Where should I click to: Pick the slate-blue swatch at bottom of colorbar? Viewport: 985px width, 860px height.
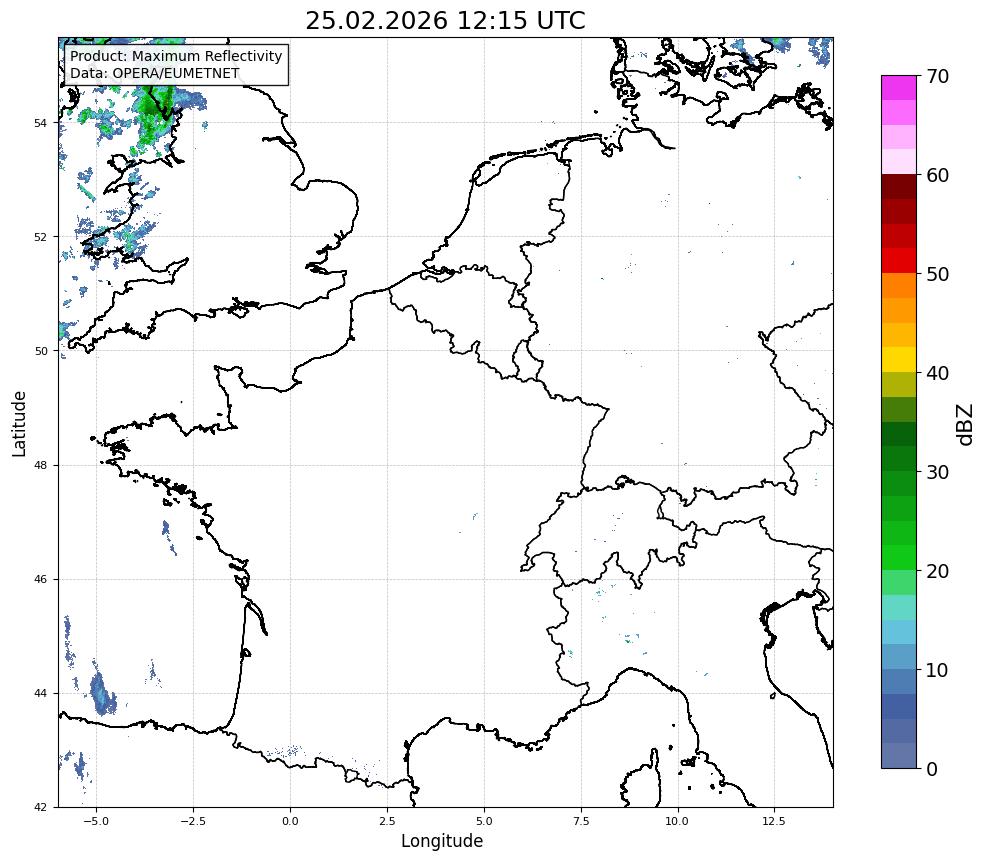[x=899, y=756]
